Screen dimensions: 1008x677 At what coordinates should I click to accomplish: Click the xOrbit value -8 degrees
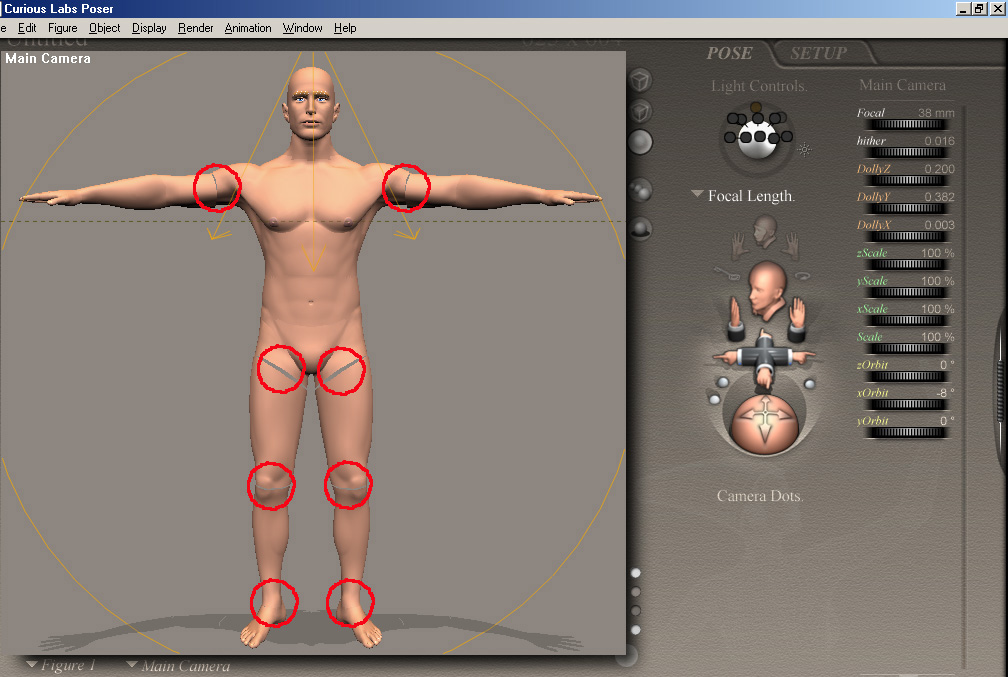click(x=945, y=393)
